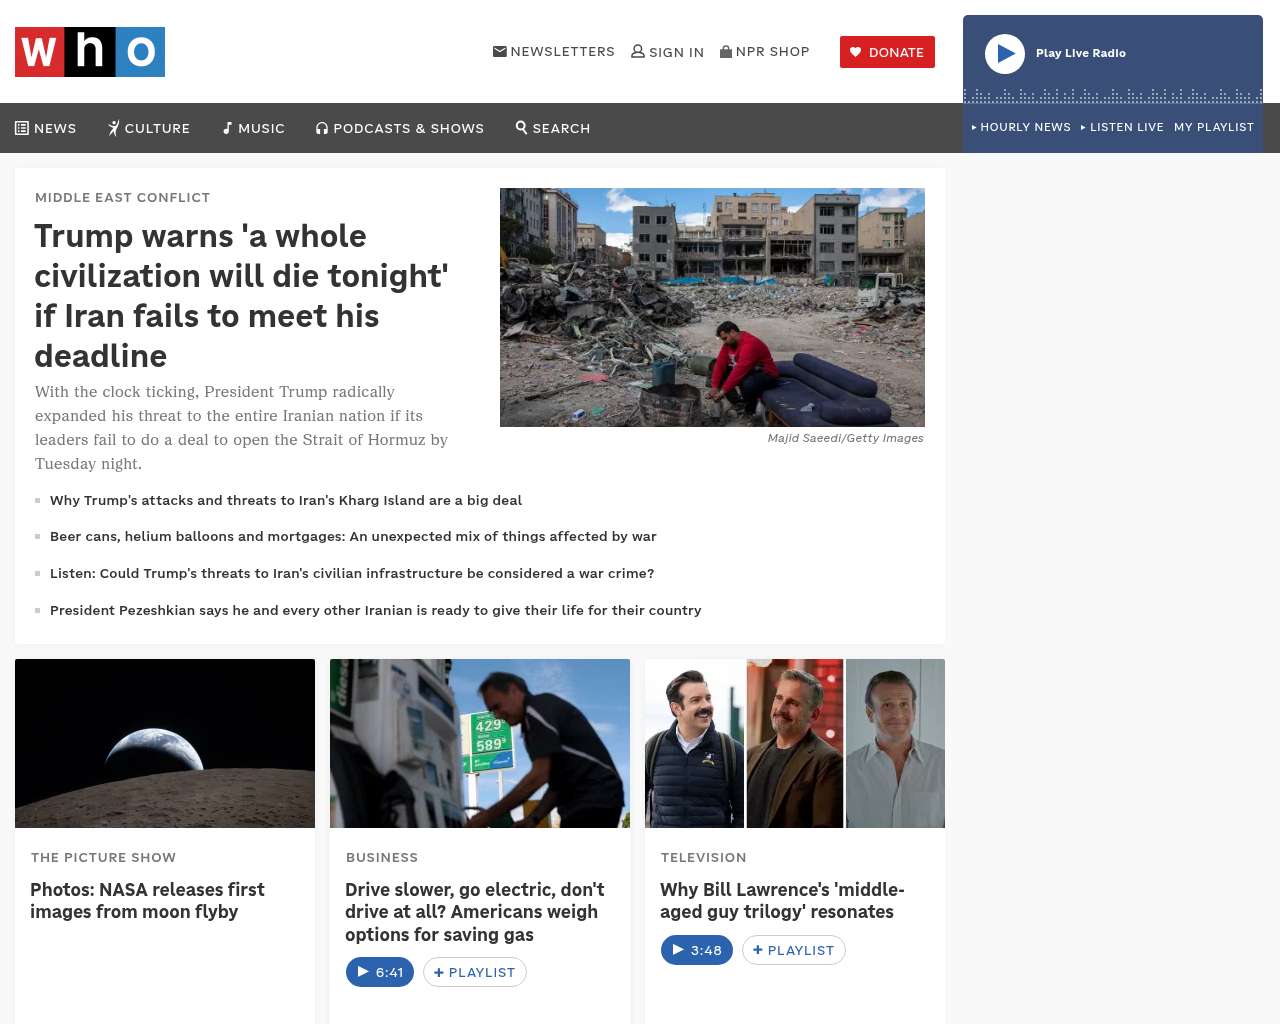Click the Play Live Radio button
This screenshot has height=1024, width=1280.
[x=1005, y=54]
